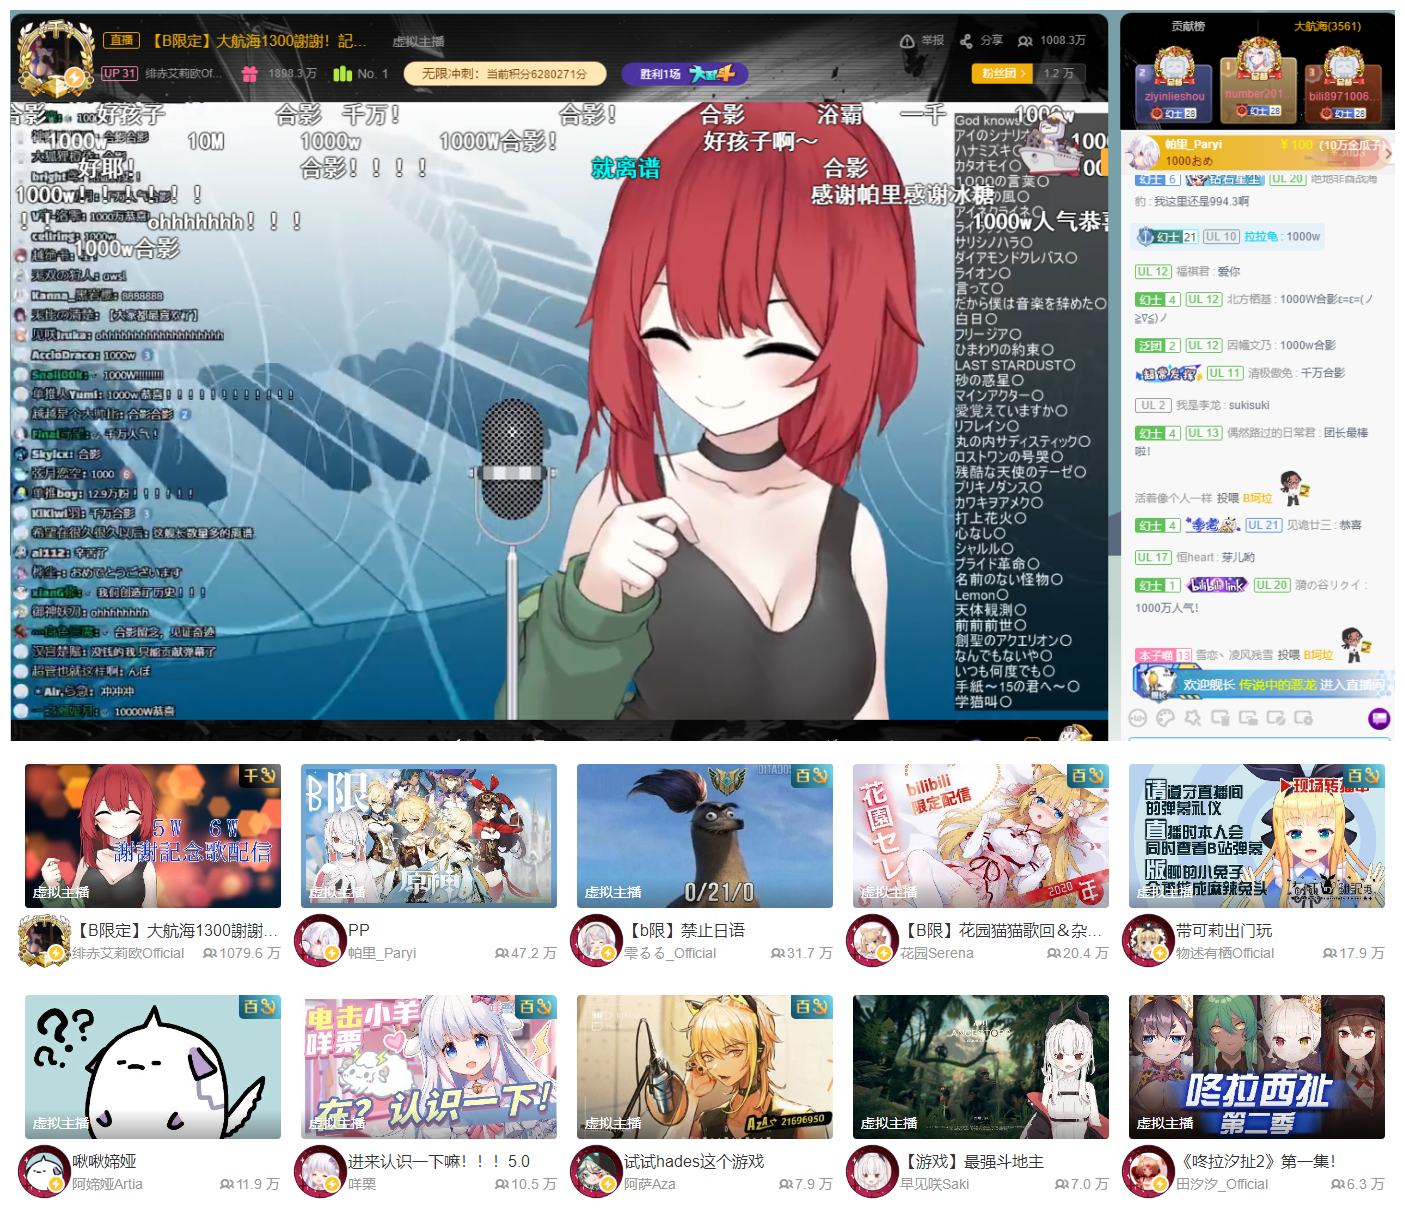
Task: Open stream title 带可莉出门玩
Action: point(1224,930)
